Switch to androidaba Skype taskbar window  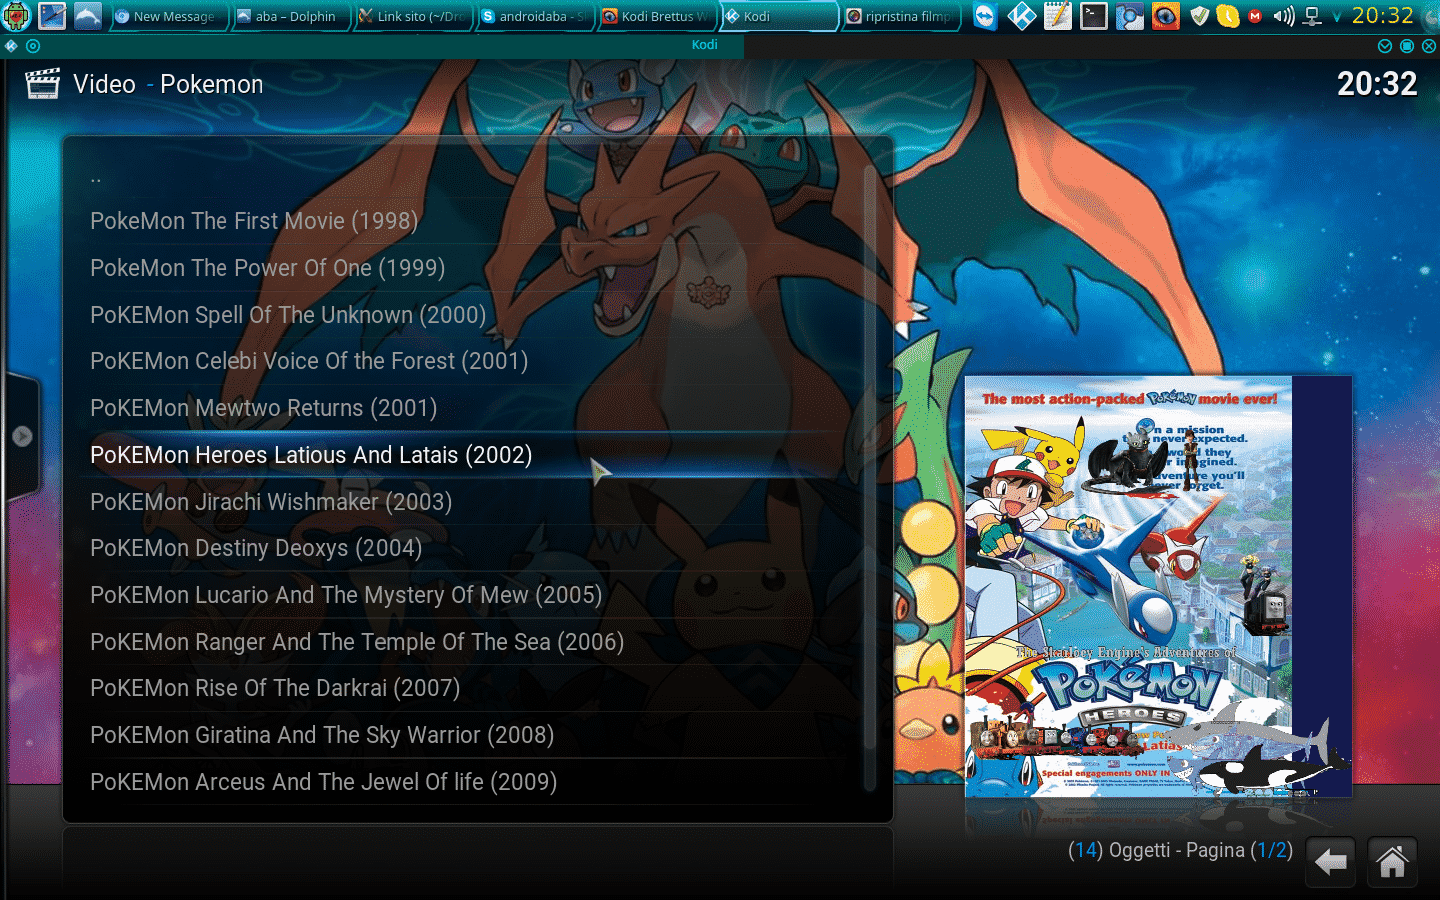pyautogui.click(x=534, y=16)
